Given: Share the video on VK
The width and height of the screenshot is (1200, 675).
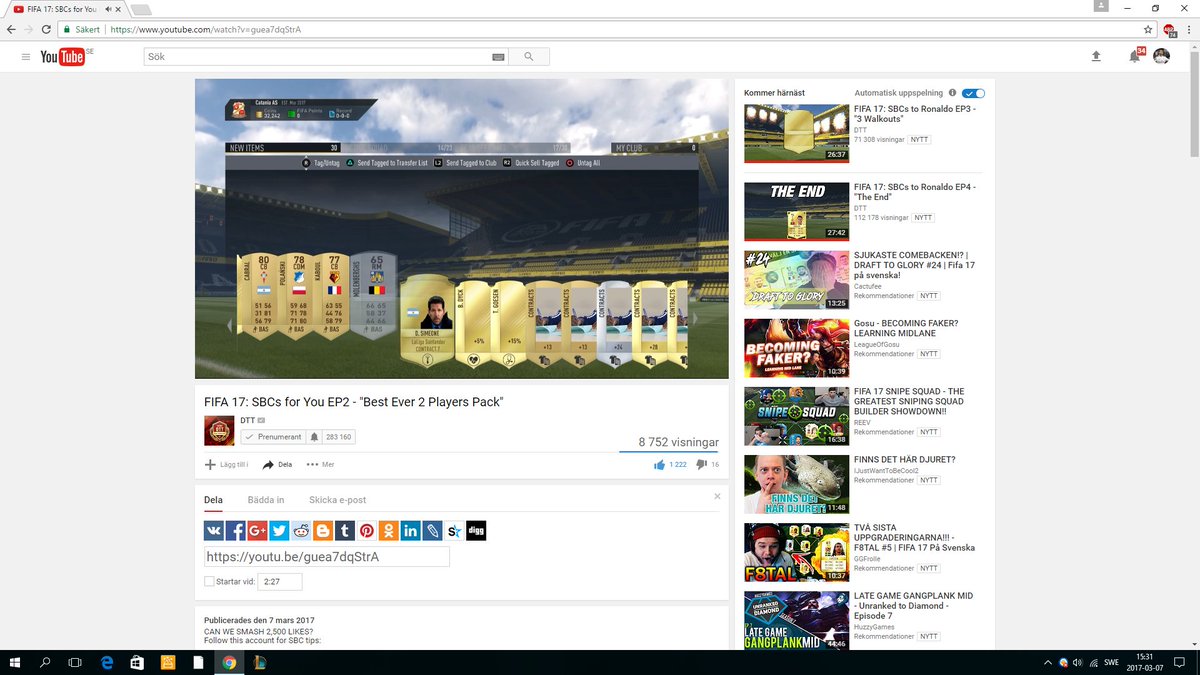Looking at the screenshot, I should point(214,531).
